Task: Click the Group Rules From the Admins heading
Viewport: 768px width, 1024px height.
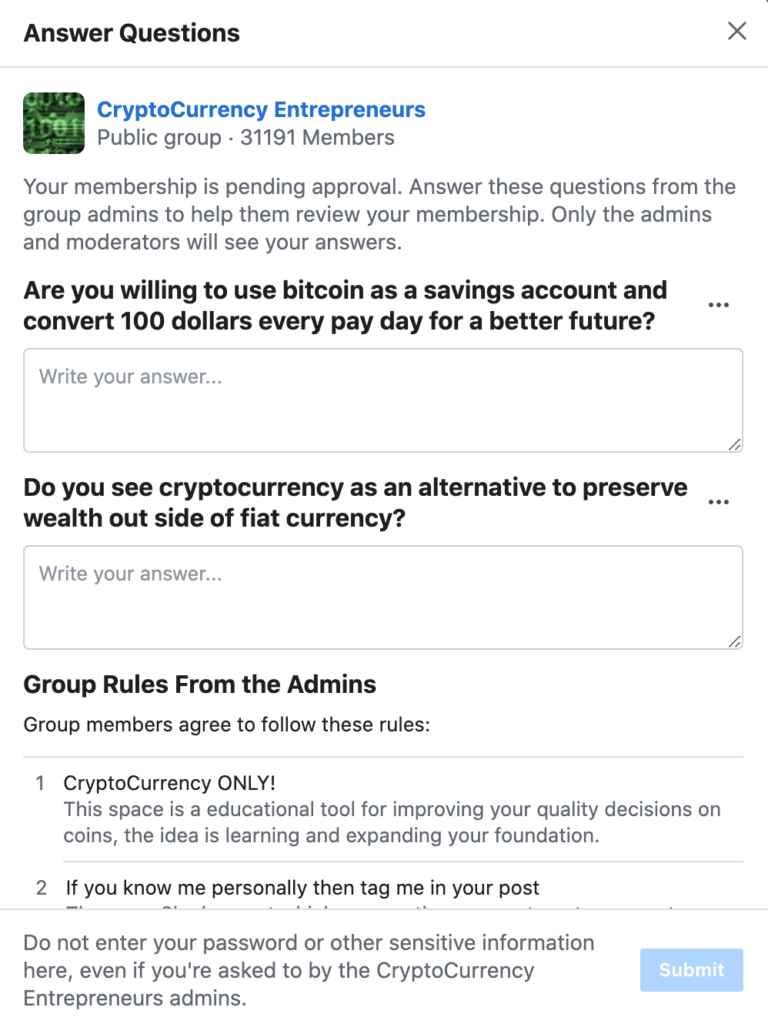Action: point(200,684)
